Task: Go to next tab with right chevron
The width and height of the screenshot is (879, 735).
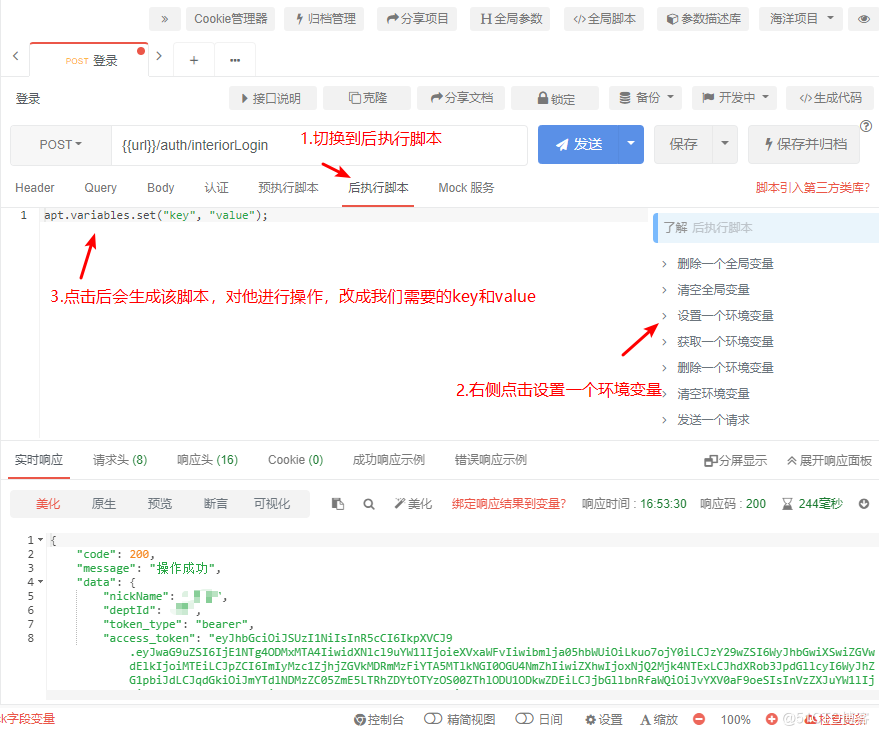Action: pyautogui.click(x=159, y=56)
